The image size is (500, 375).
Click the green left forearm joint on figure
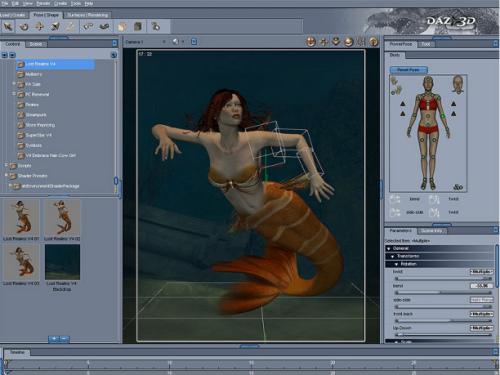point(443,116)
